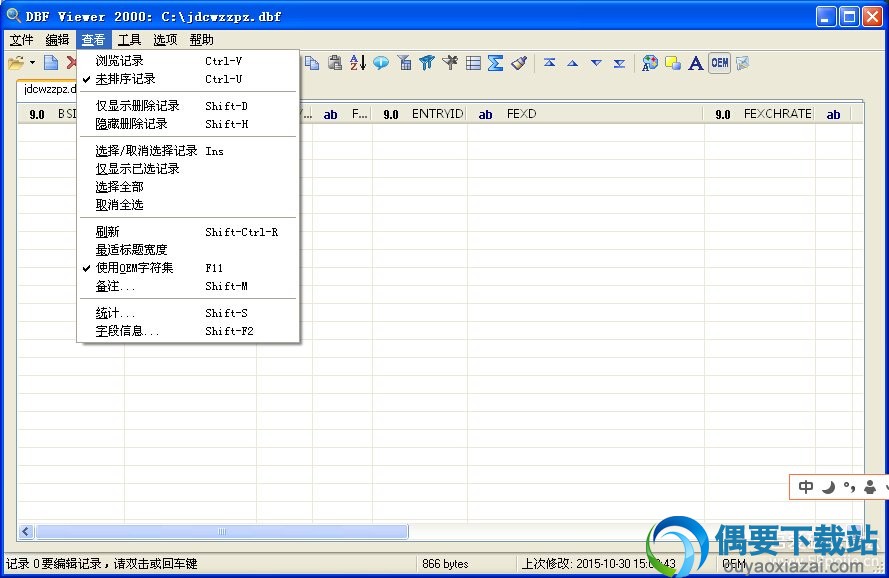Click the FEXD column header
Viewport: 889px width, 578px height.
[x=586, y=114]
